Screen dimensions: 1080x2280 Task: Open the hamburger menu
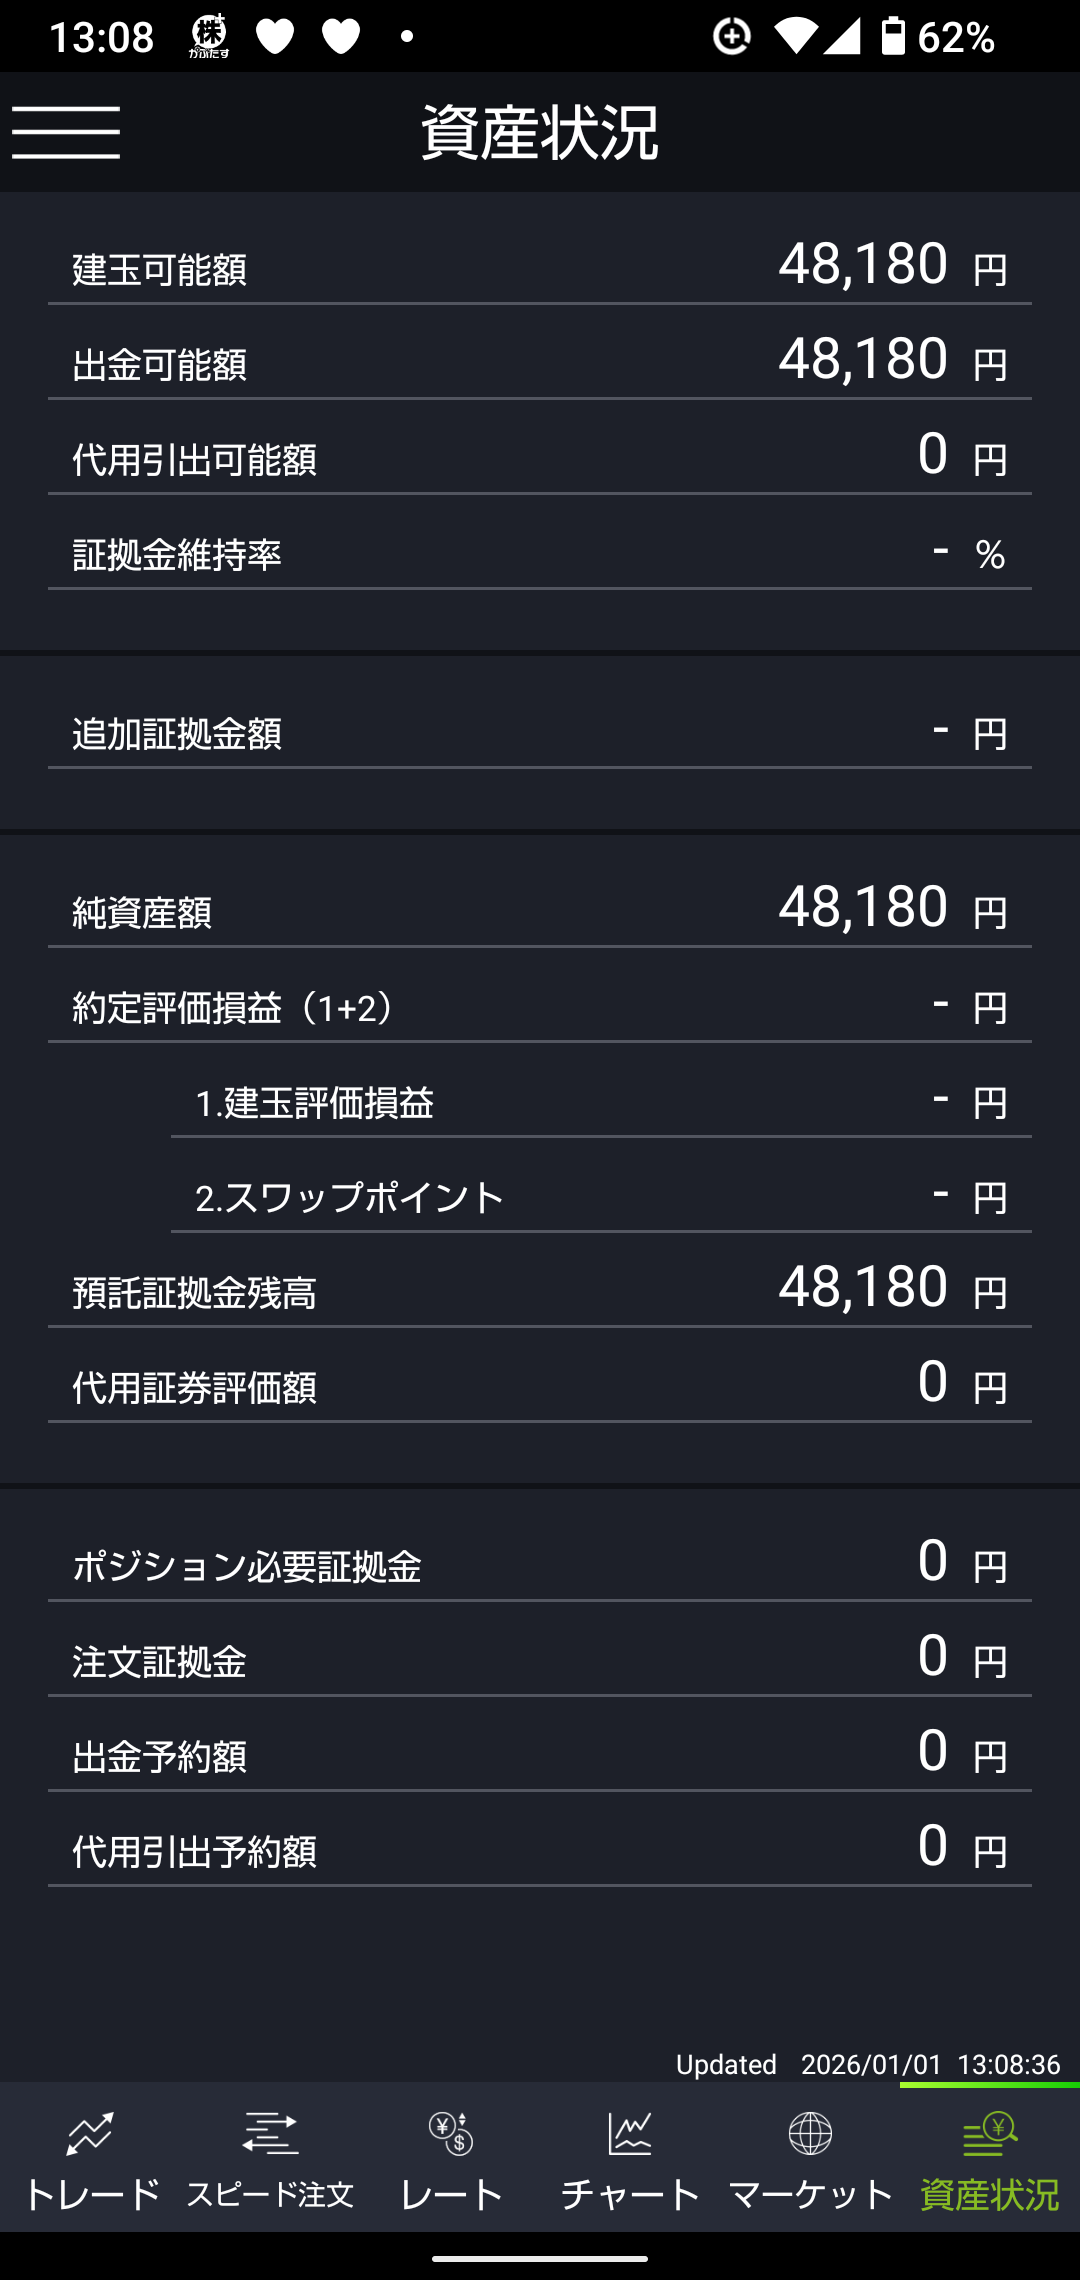[66, 132]
